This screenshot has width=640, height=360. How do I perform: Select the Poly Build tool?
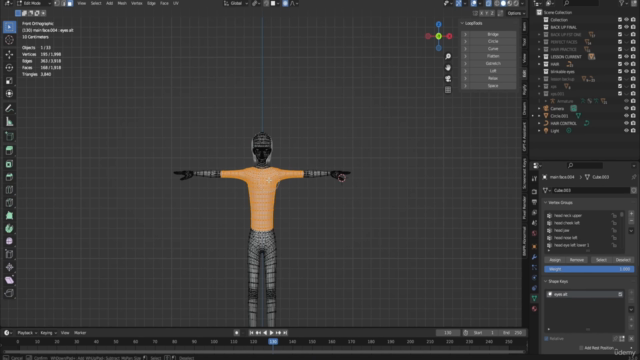coord(9,216)
